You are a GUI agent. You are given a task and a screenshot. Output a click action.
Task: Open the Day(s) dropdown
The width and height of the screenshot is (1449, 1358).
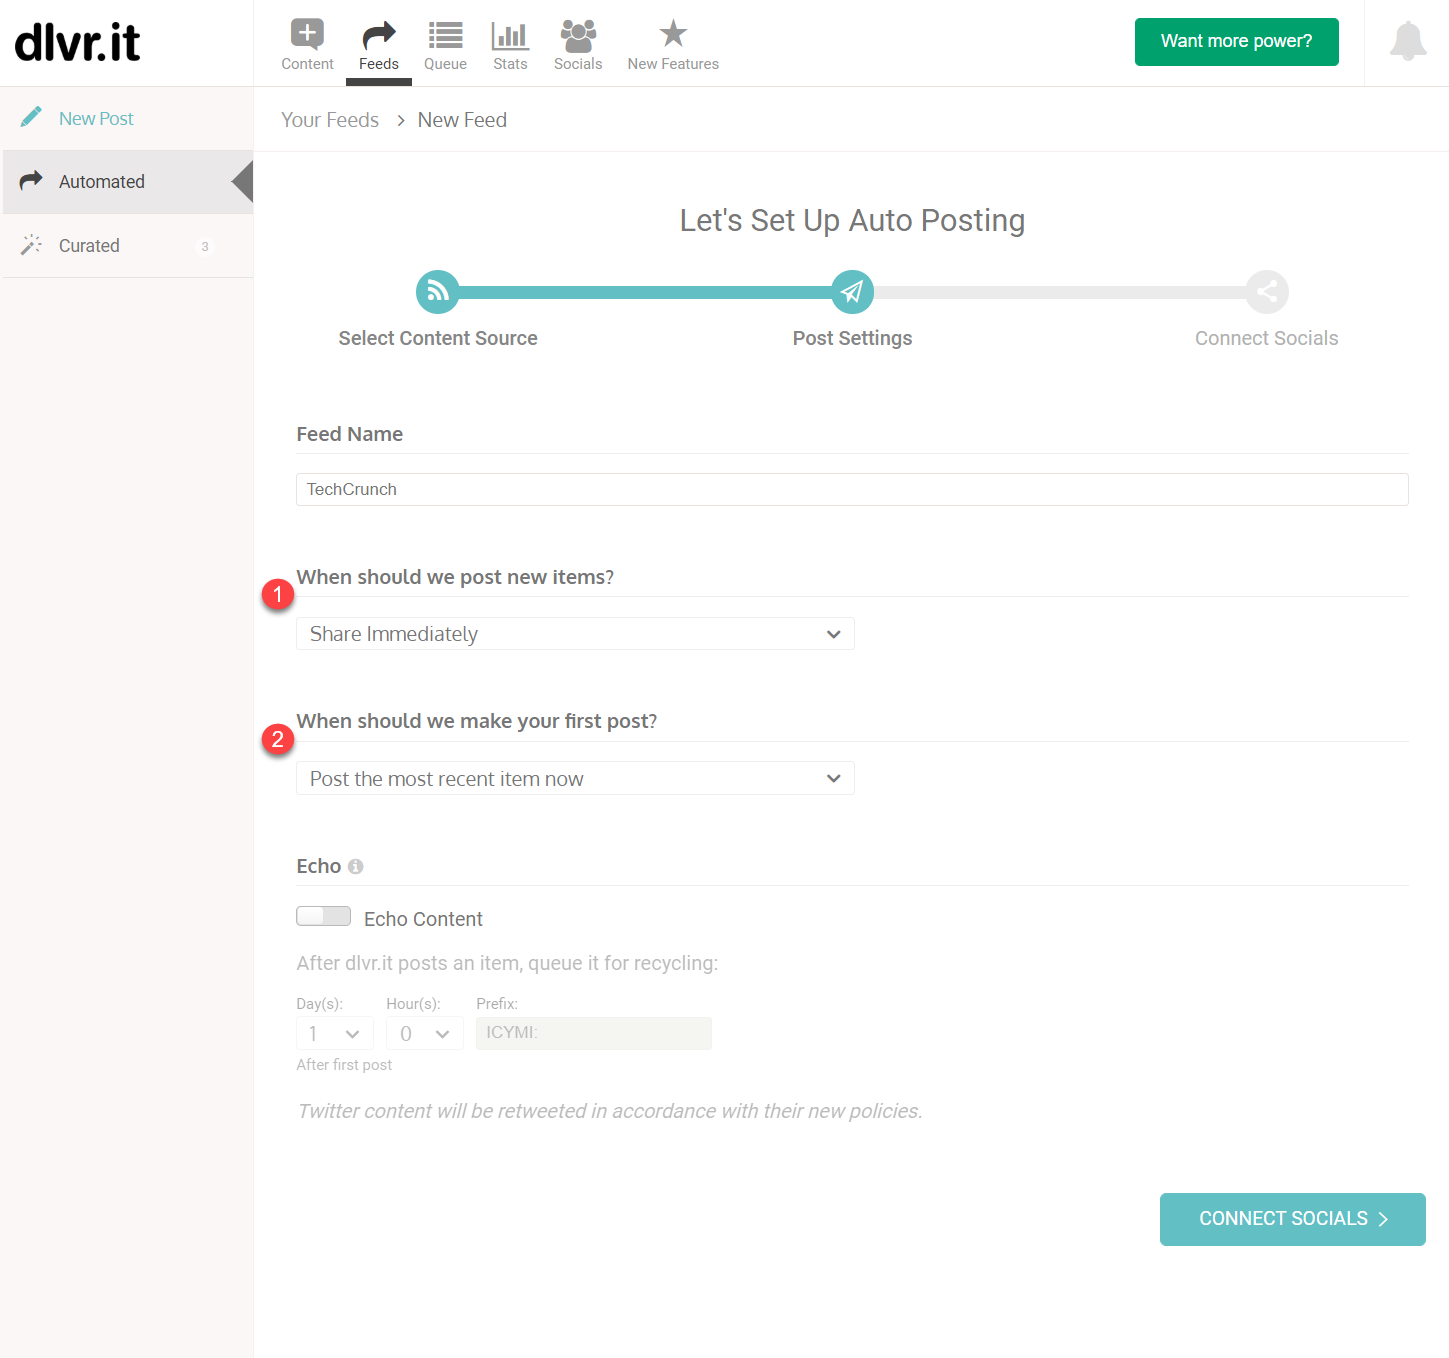pyautogui.click(x=335, y=1033)
